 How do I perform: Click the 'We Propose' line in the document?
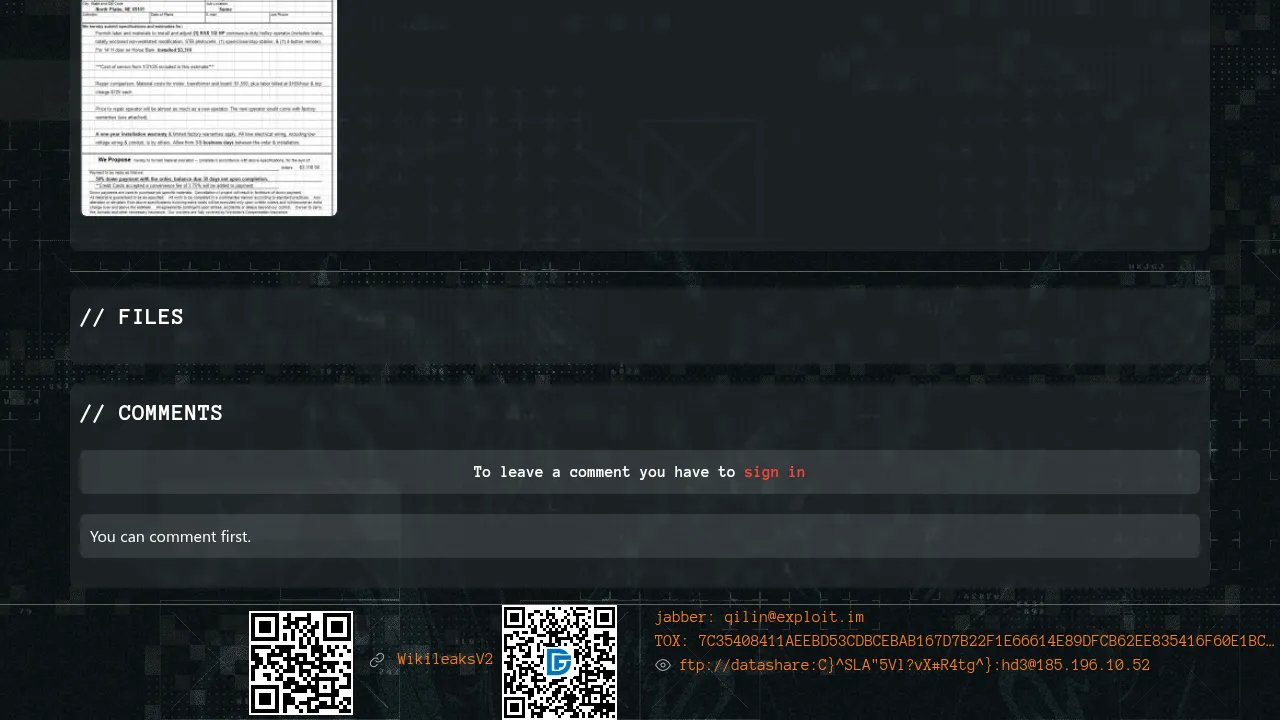click(115, 159)
